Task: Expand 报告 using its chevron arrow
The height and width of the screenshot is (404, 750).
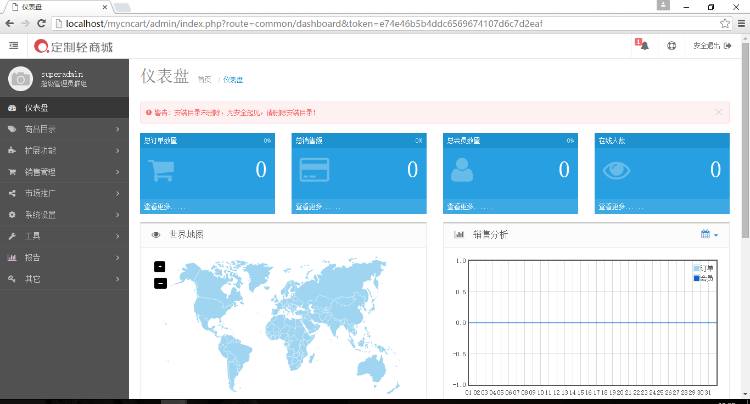Action: [x=118, y=257]
